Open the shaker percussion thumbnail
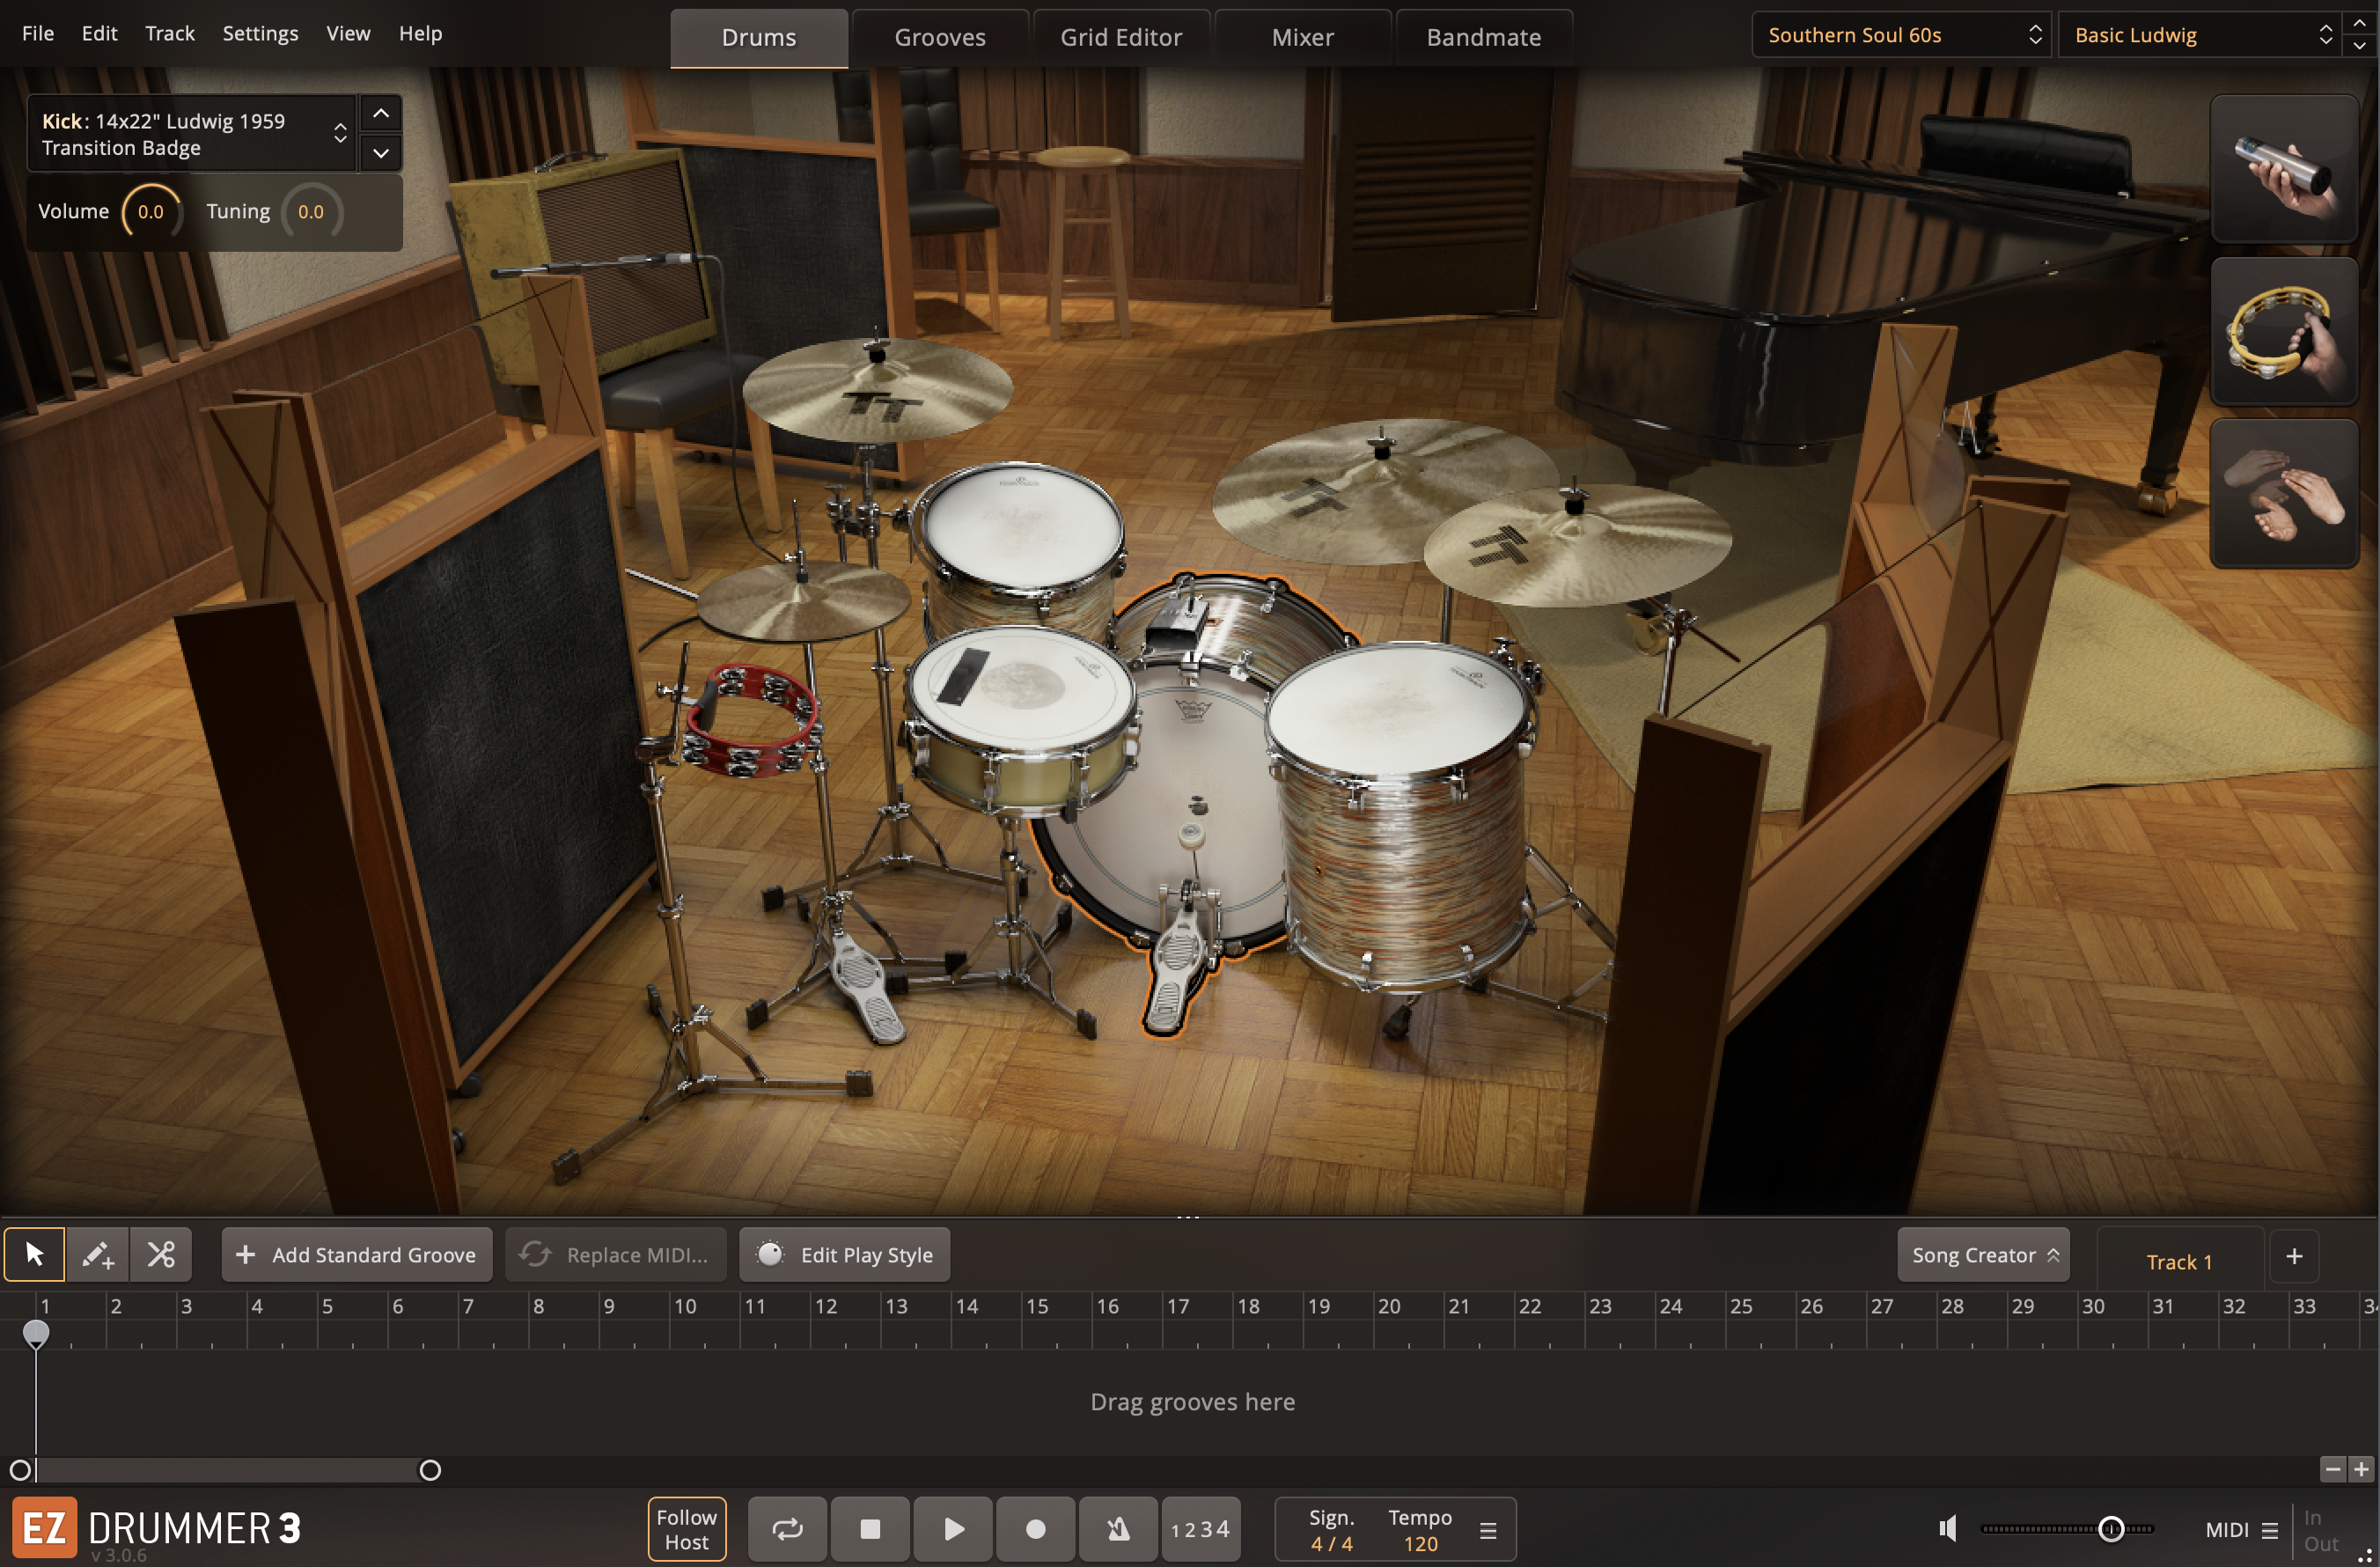This screenshot has height=1567, width=2380. tap(2284, 169)
